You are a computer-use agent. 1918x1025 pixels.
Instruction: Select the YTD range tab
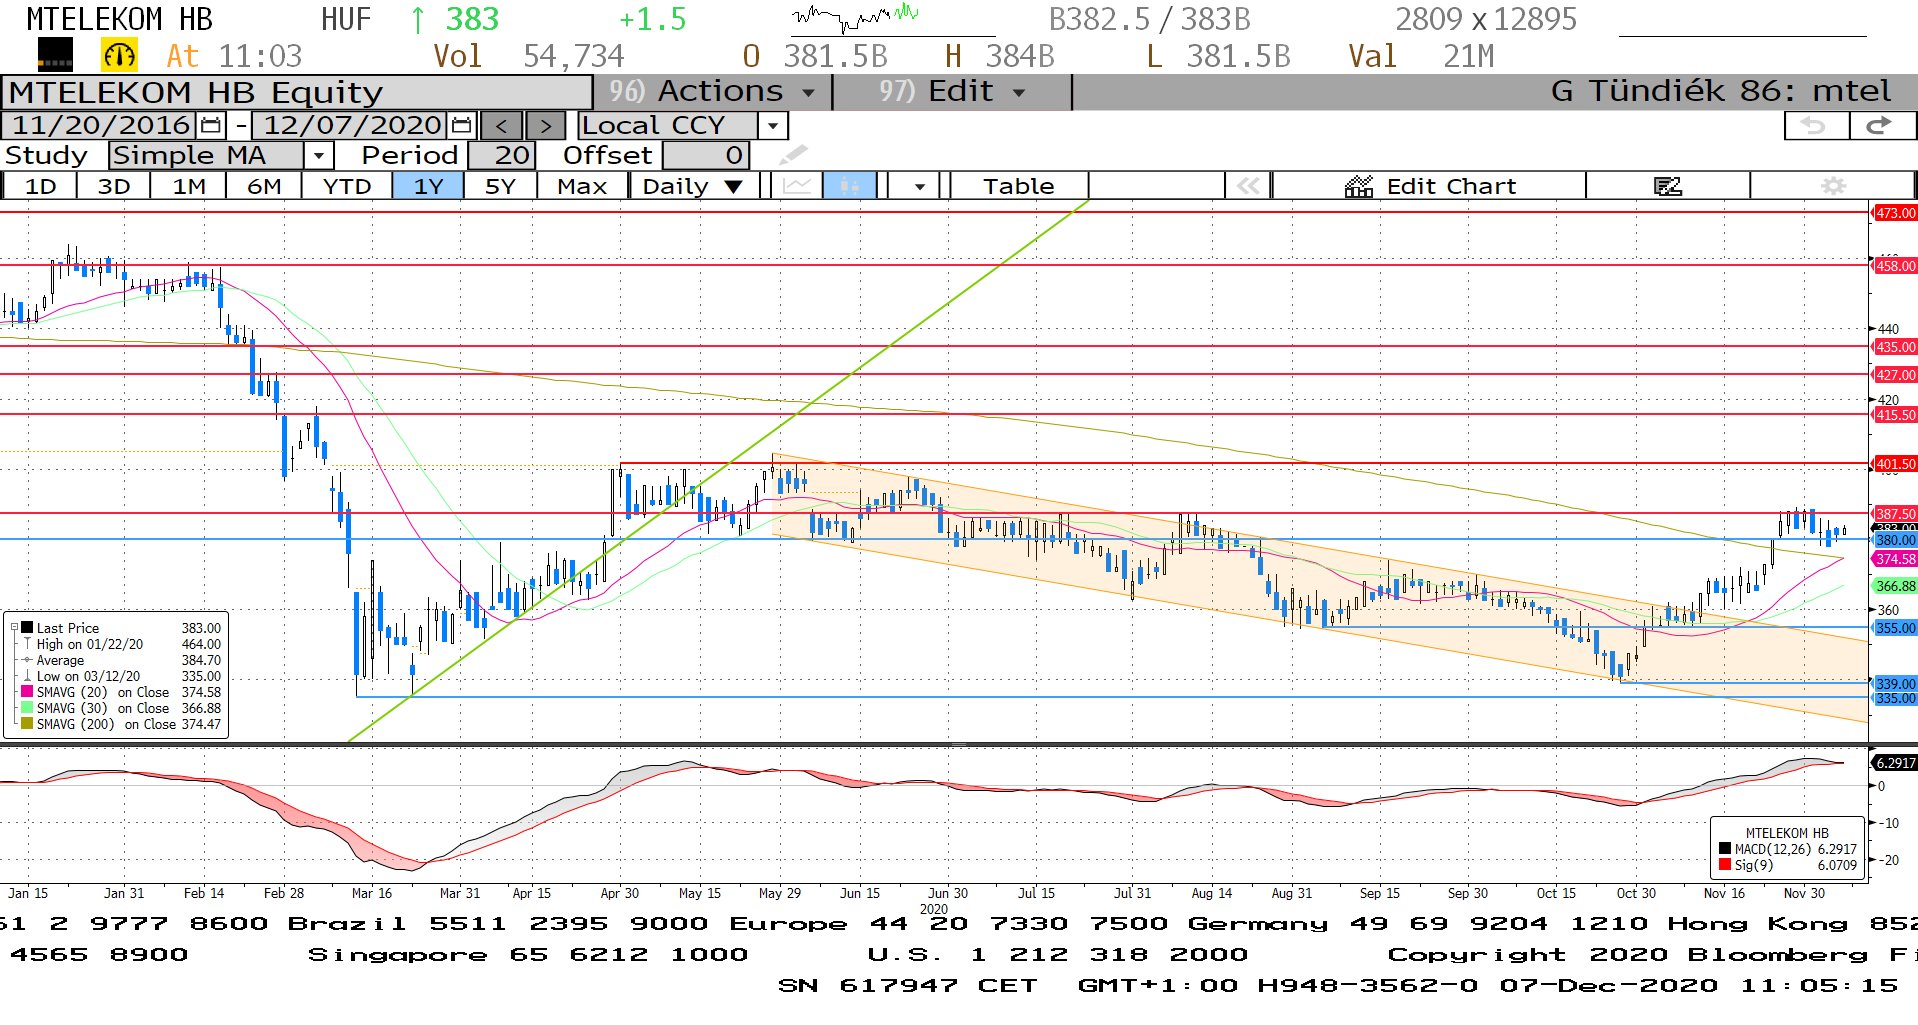click(347, 186)
